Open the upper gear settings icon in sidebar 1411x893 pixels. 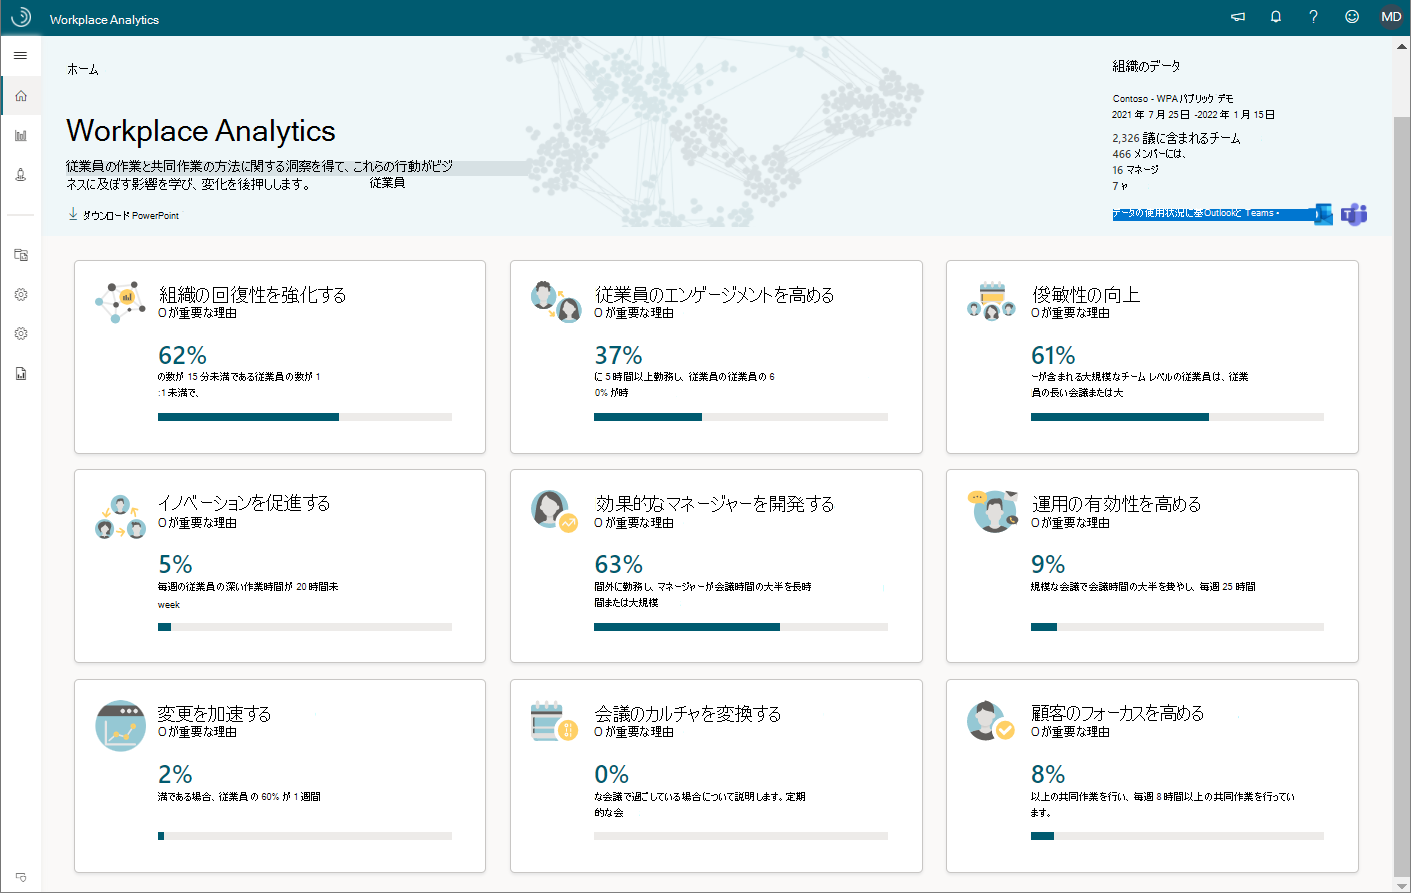pos(21,295)
